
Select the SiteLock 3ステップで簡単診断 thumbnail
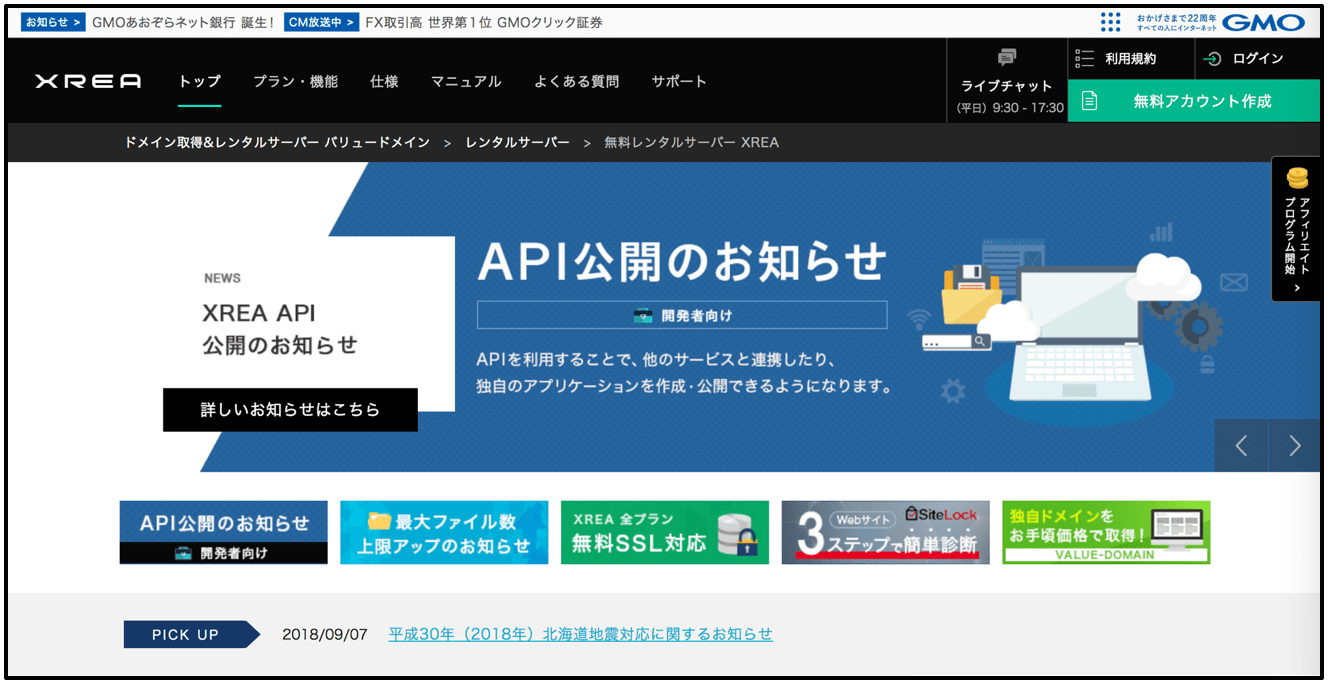886,532
